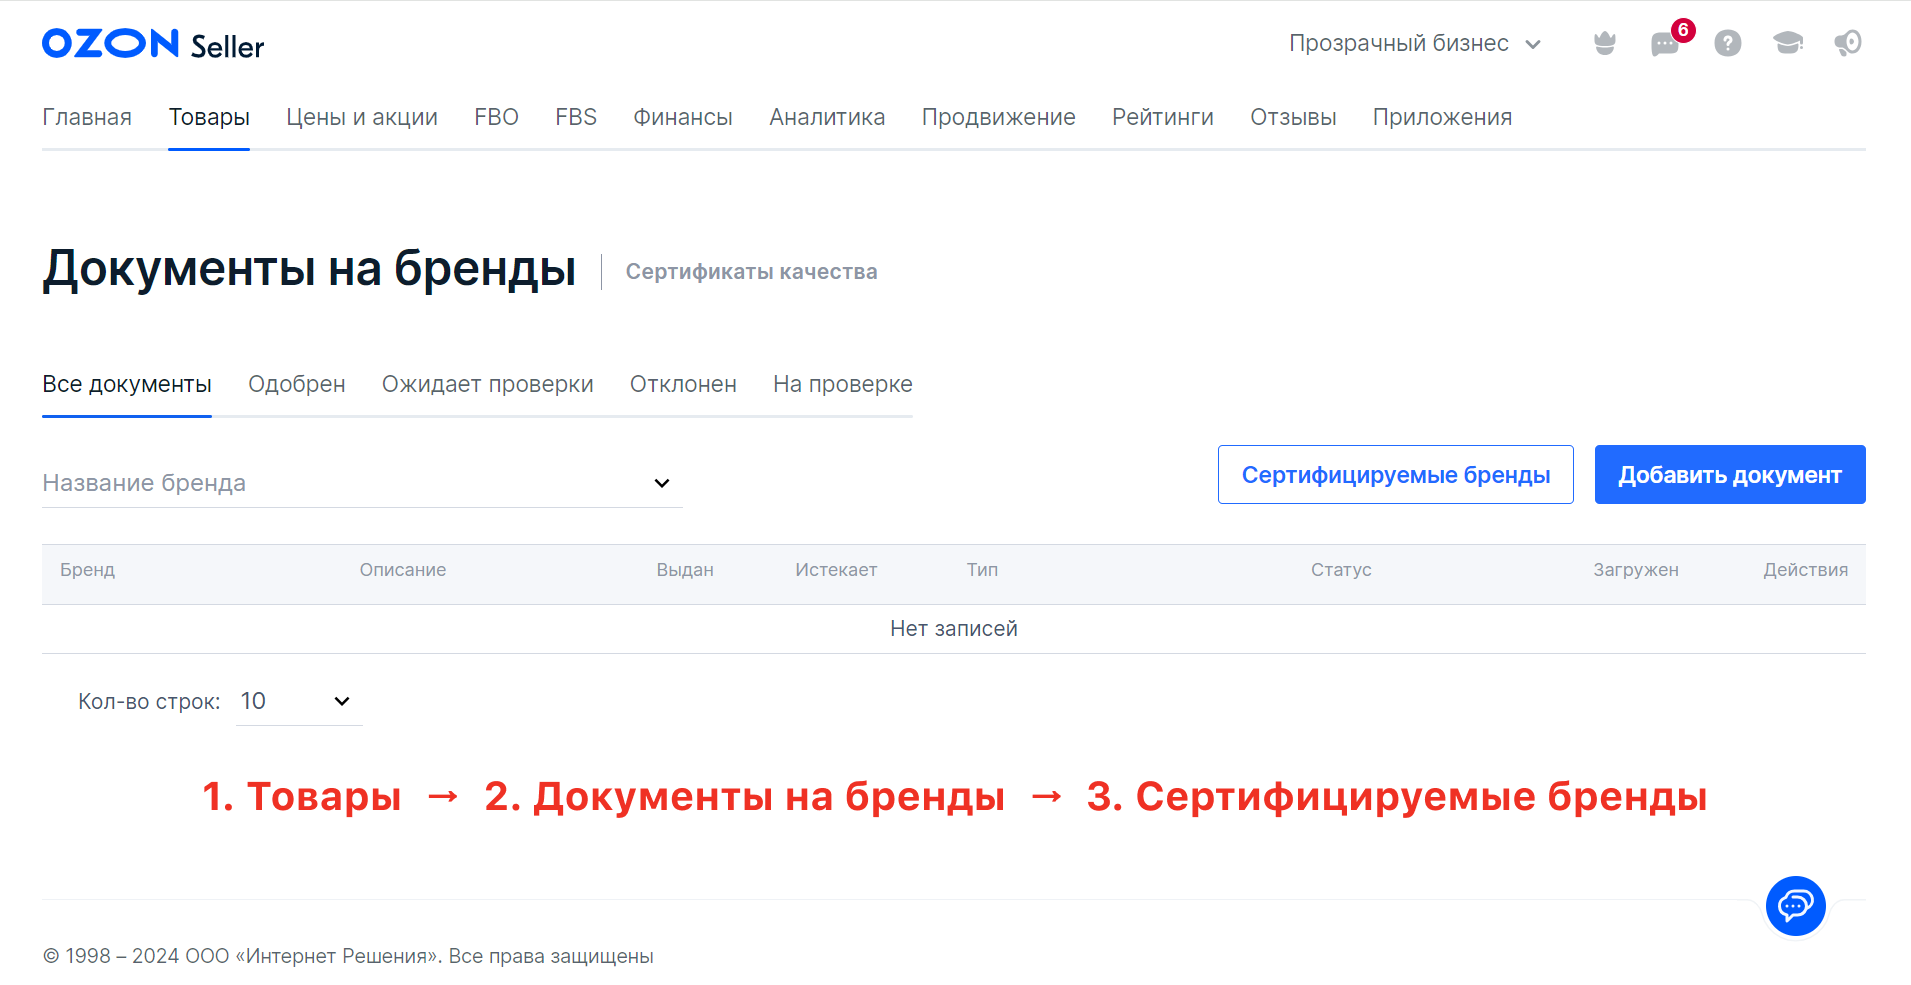
Task: Go to the Главная menu
Action: (x=87, y=117)
